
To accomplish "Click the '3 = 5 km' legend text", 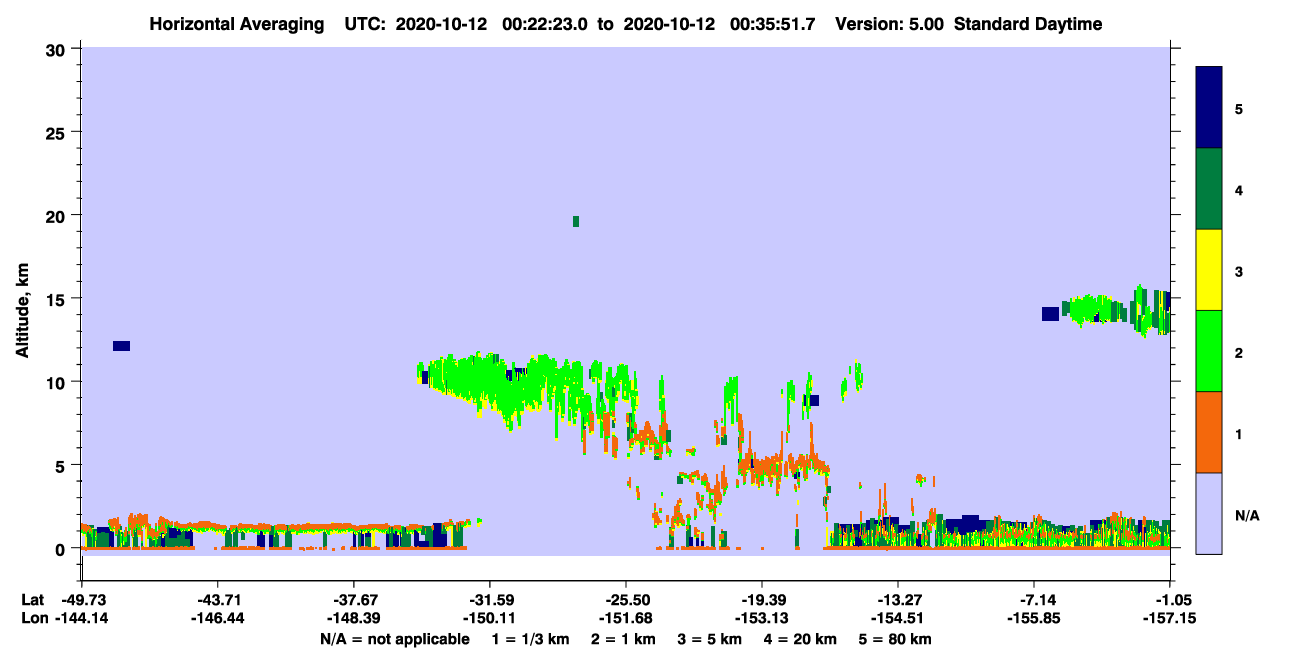I will point(708,638).
